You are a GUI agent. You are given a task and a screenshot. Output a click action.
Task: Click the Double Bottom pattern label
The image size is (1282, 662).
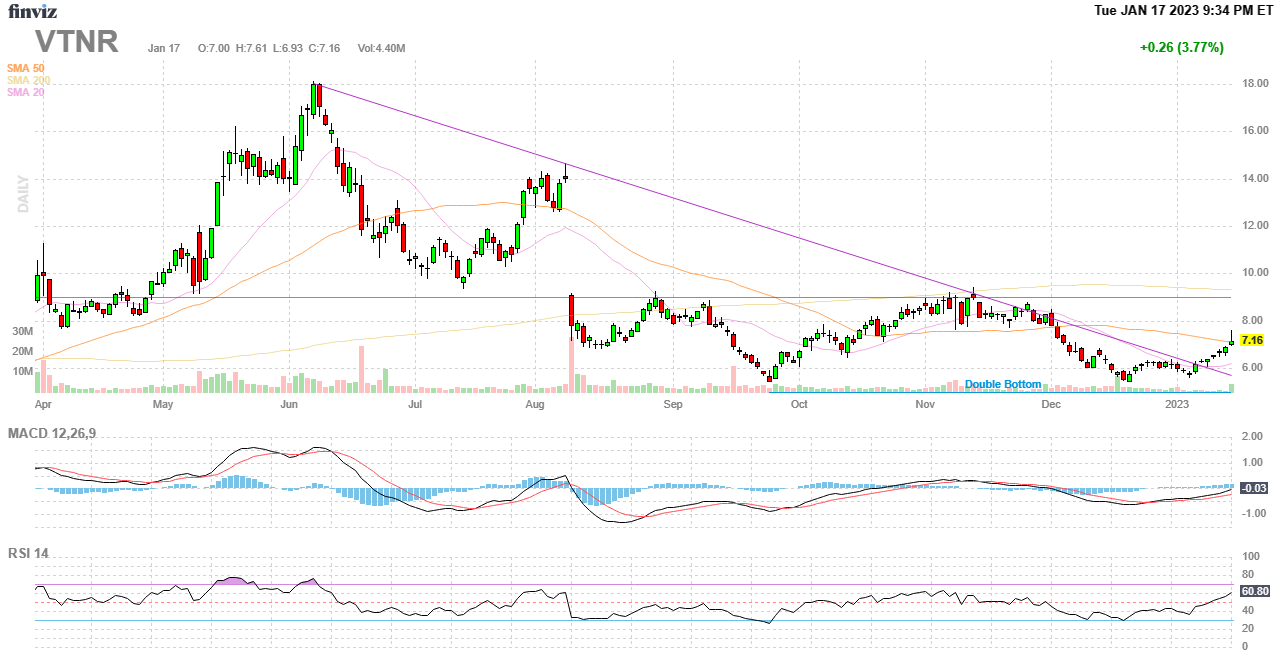pyautogui.click(x=1003, y=384)
